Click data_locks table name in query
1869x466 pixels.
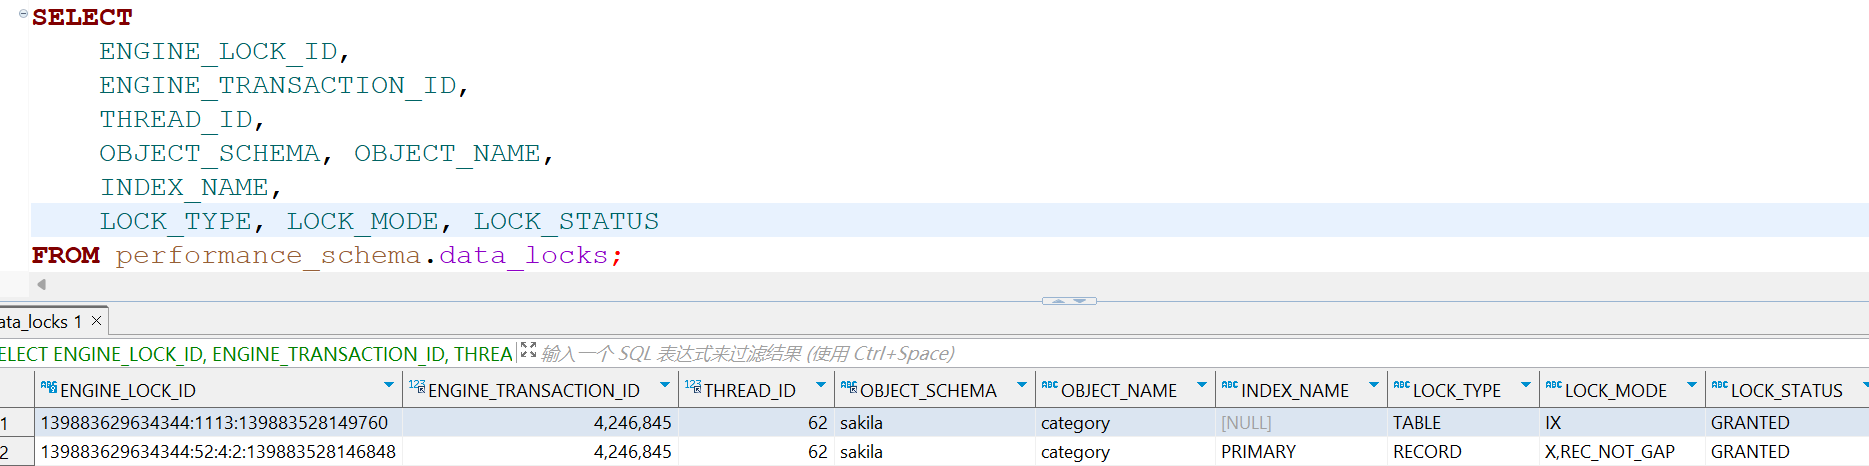pos(523,256)
